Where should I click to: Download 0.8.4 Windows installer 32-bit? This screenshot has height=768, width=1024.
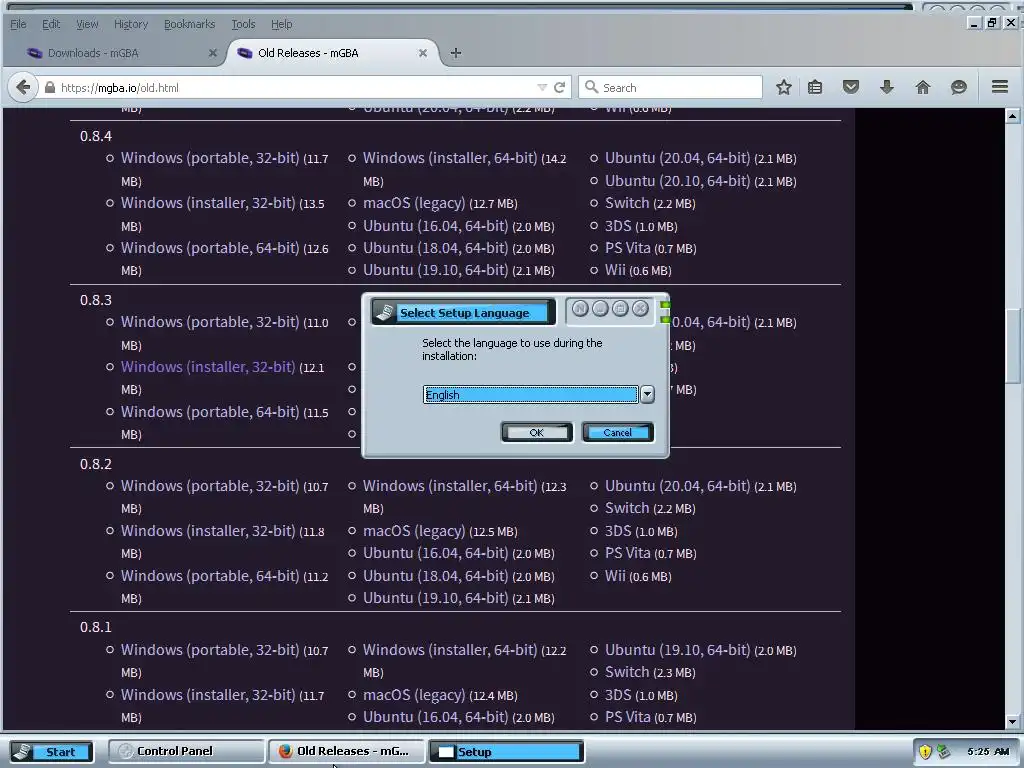208,203
